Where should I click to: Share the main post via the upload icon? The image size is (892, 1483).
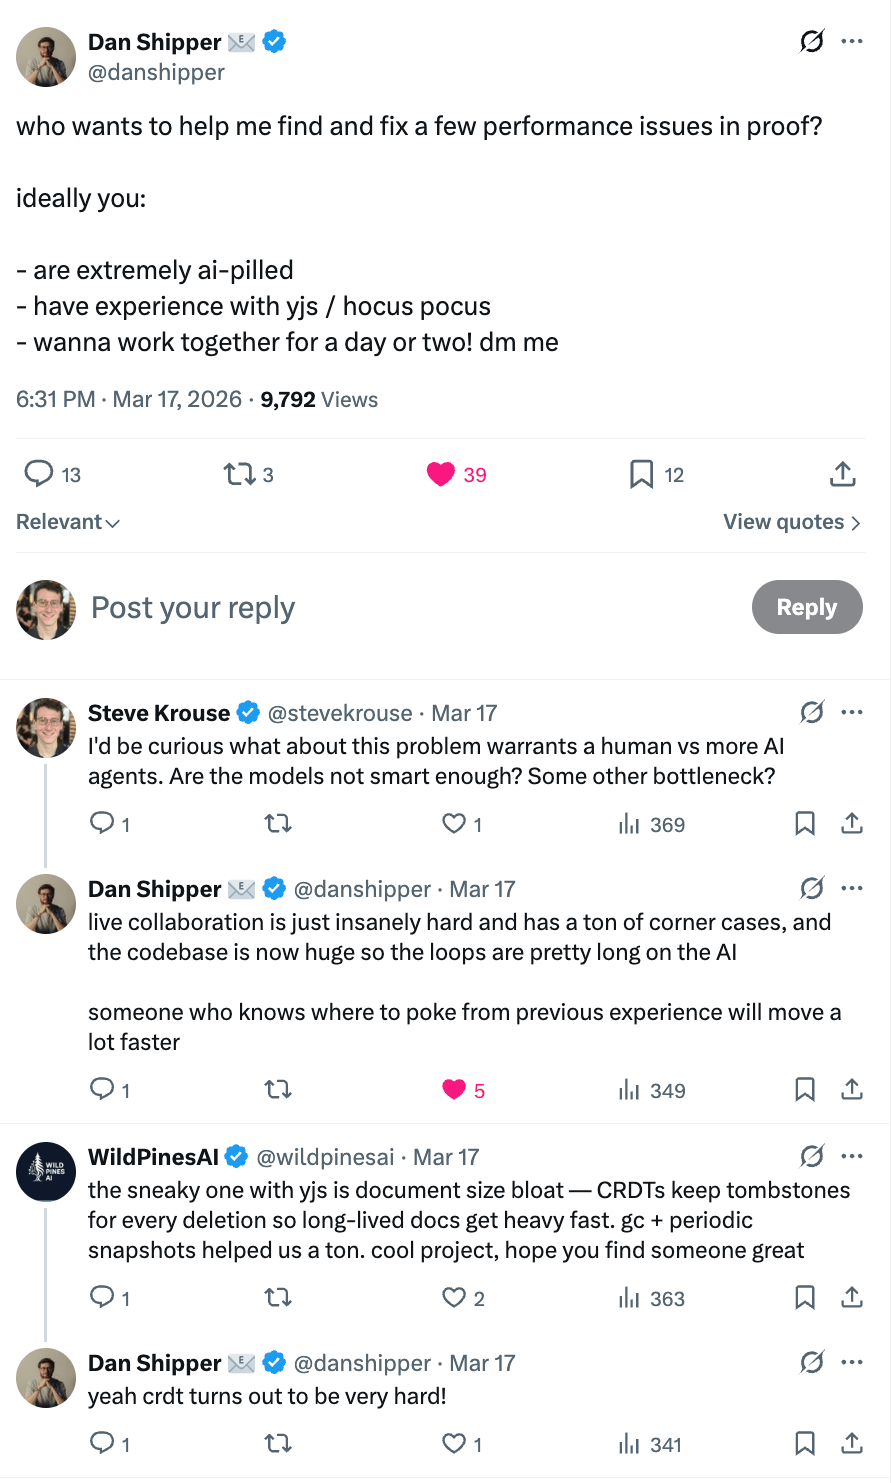click(843, 474)
